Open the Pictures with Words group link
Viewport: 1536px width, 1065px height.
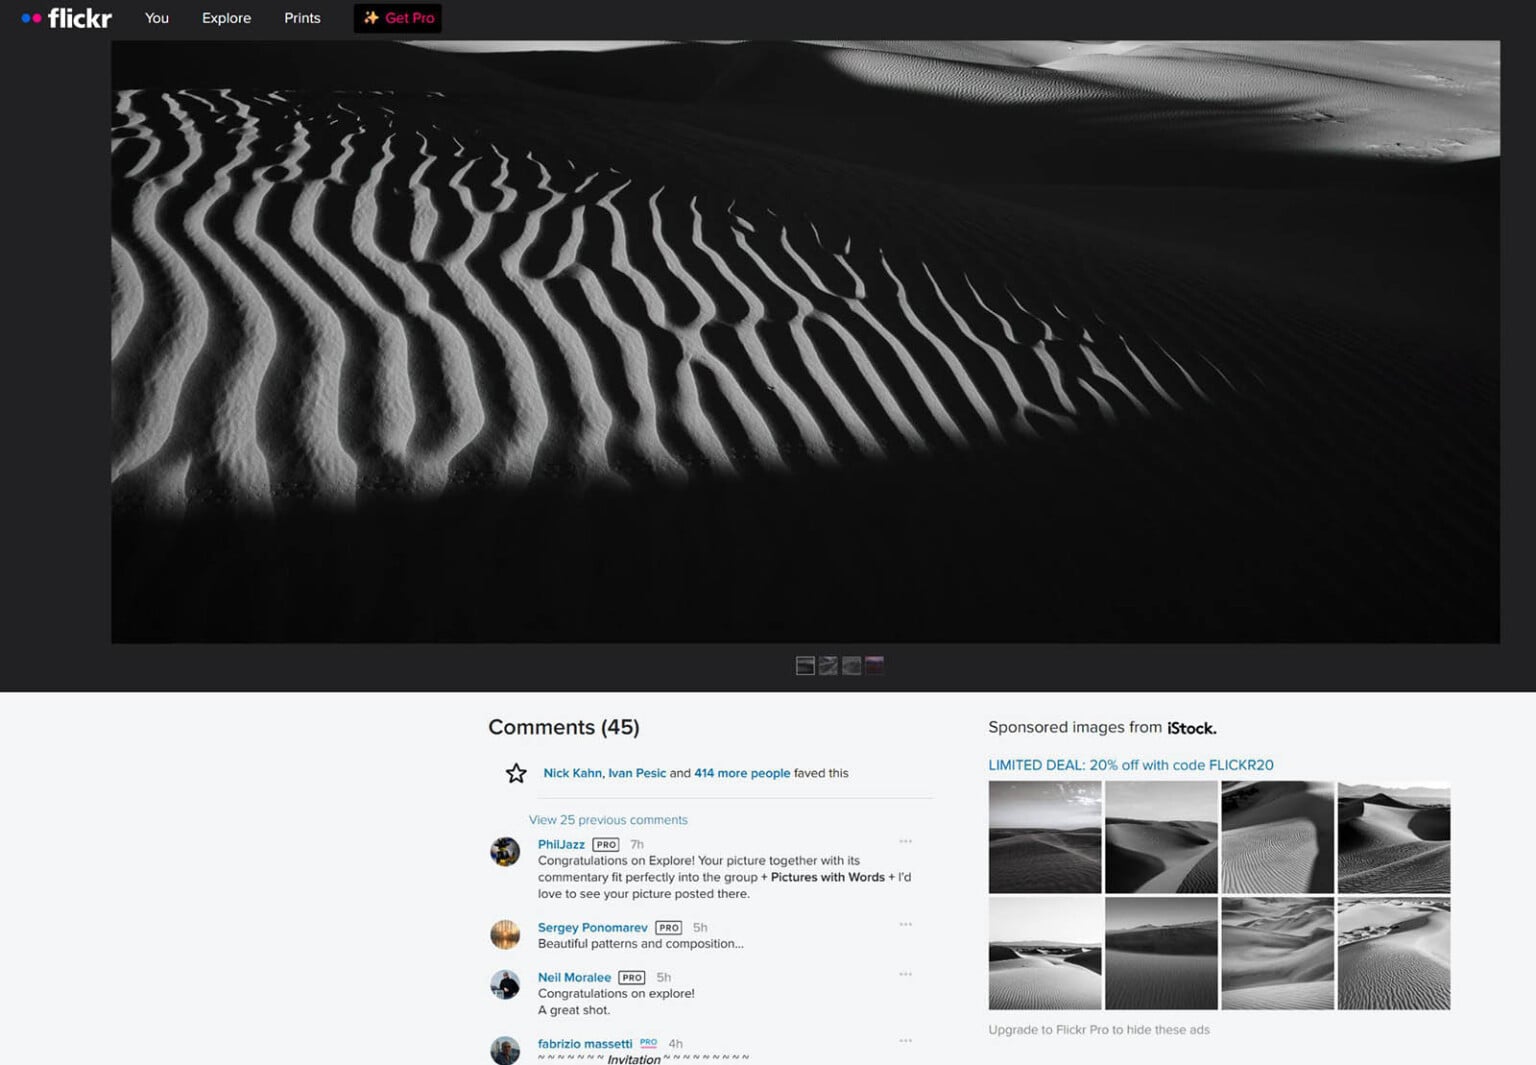[x=828, y=877]
